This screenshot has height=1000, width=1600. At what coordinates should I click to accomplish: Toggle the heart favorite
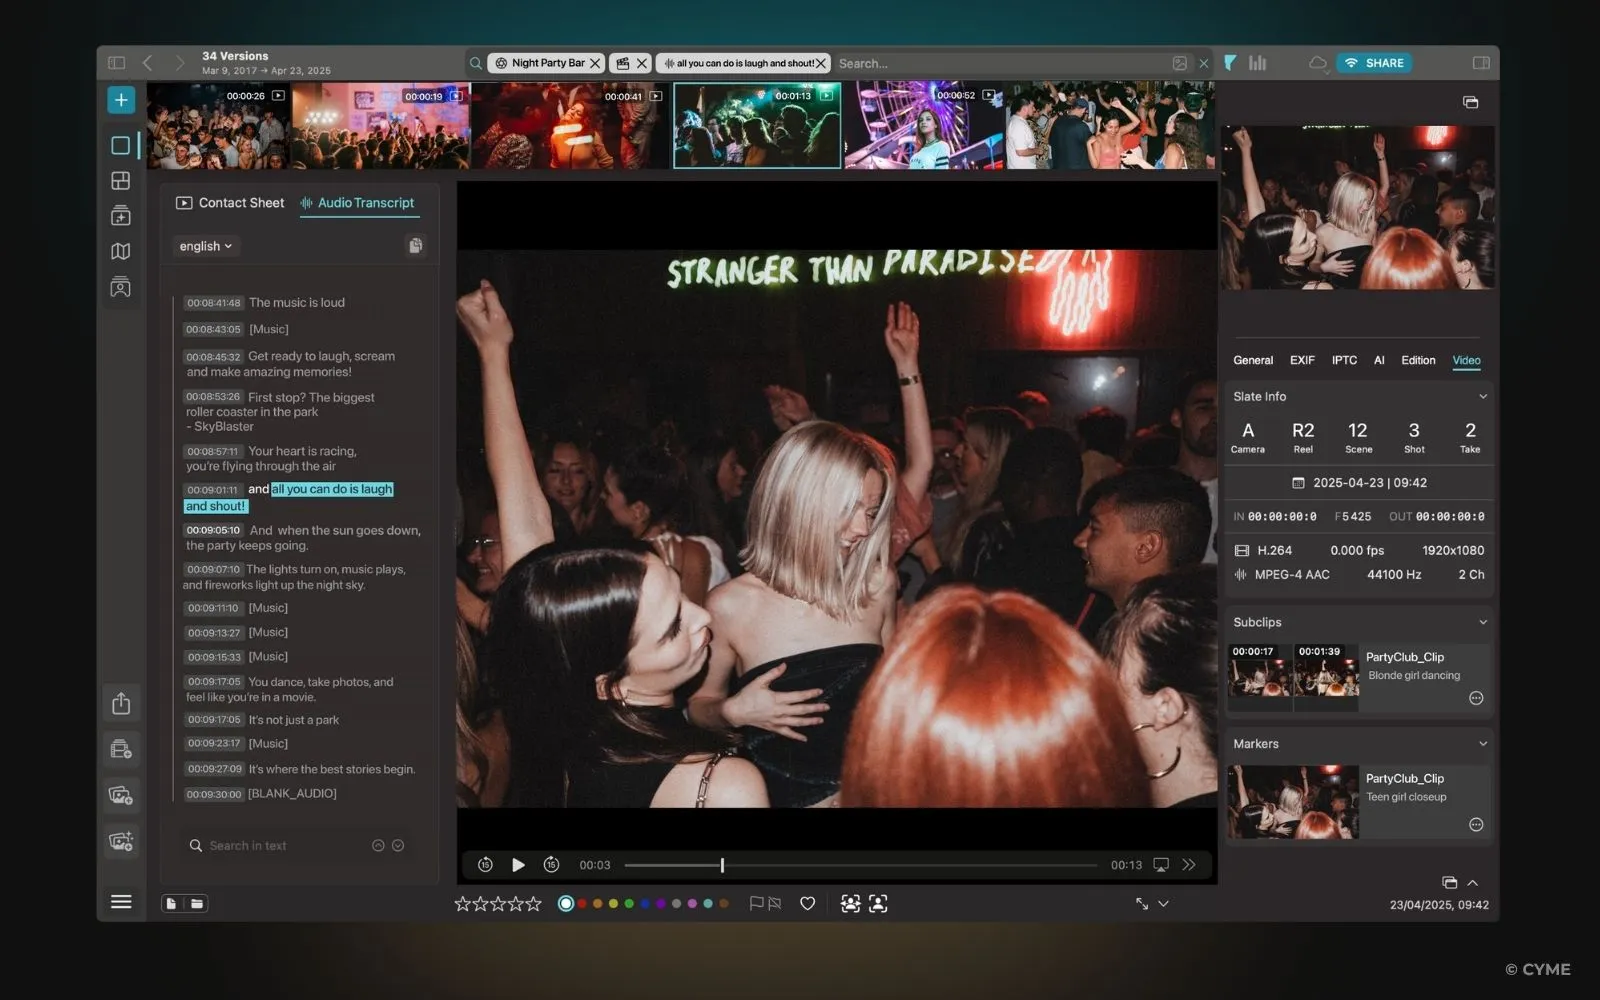click(807, 904)
